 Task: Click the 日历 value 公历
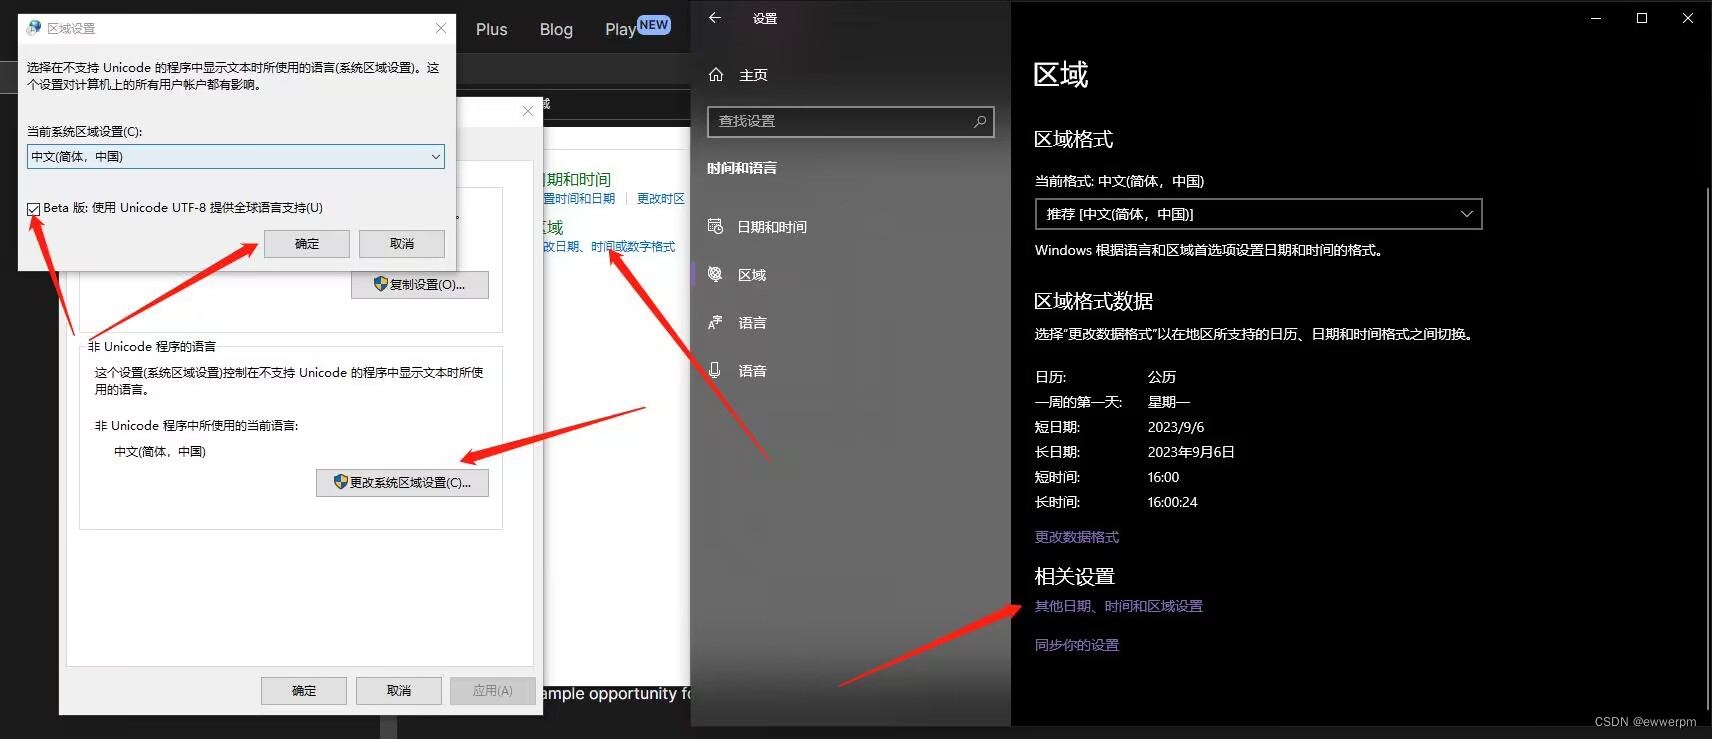coord(1162,377)
